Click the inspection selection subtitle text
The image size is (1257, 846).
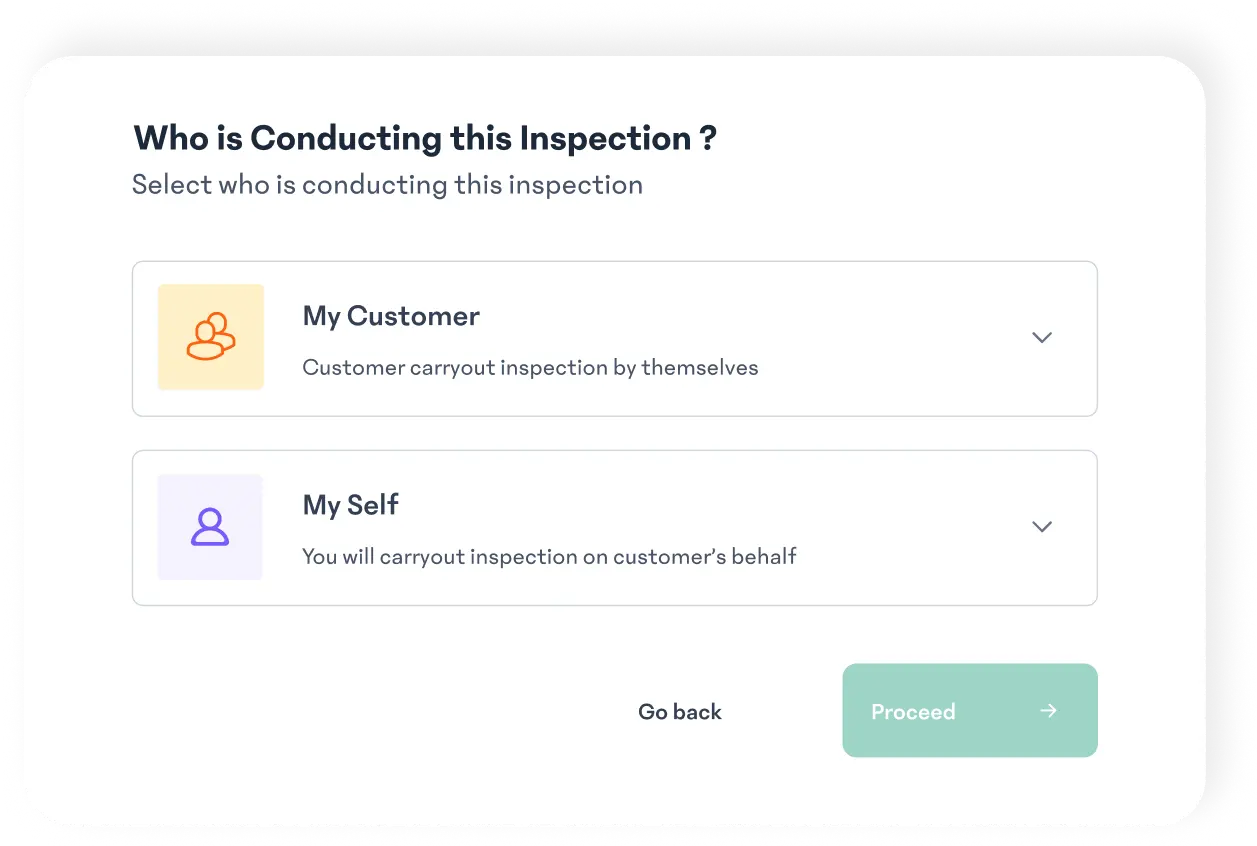[x=388, y=184]
